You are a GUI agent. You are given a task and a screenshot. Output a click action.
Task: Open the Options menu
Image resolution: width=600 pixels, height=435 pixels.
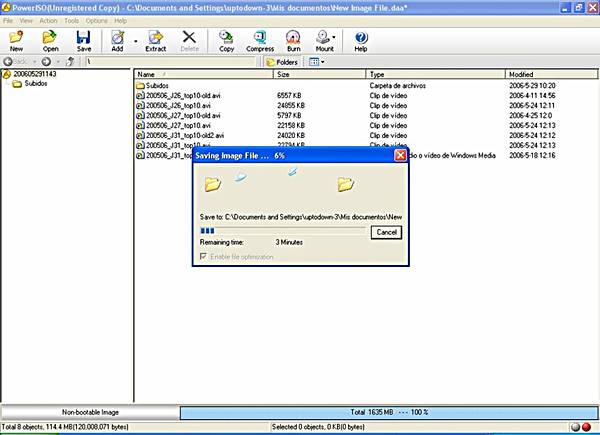[x=96, y=21]
